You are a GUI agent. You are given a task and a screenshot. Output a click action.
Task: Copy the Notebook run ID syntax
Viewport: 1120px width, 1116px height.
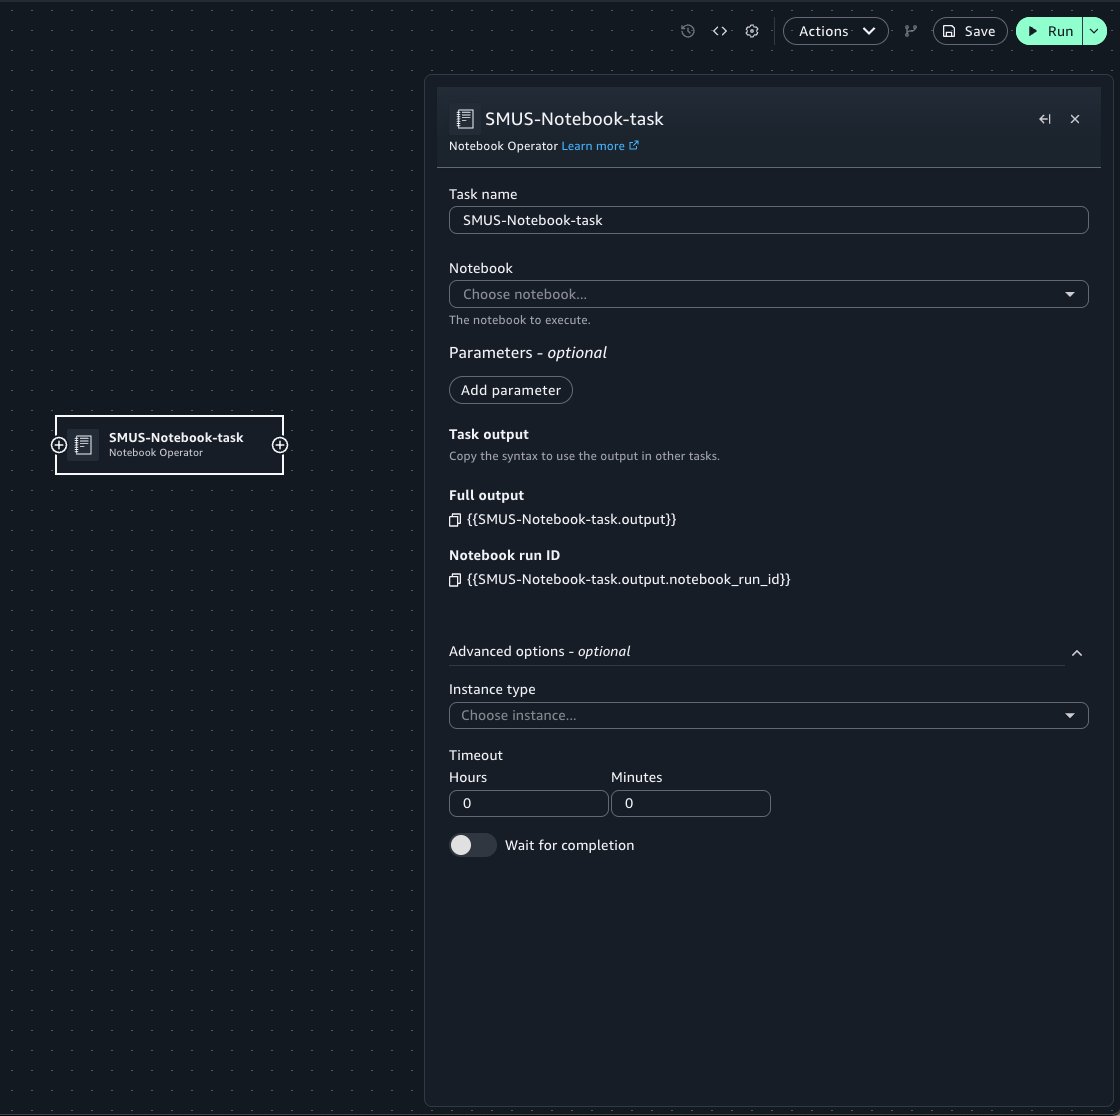455,580
